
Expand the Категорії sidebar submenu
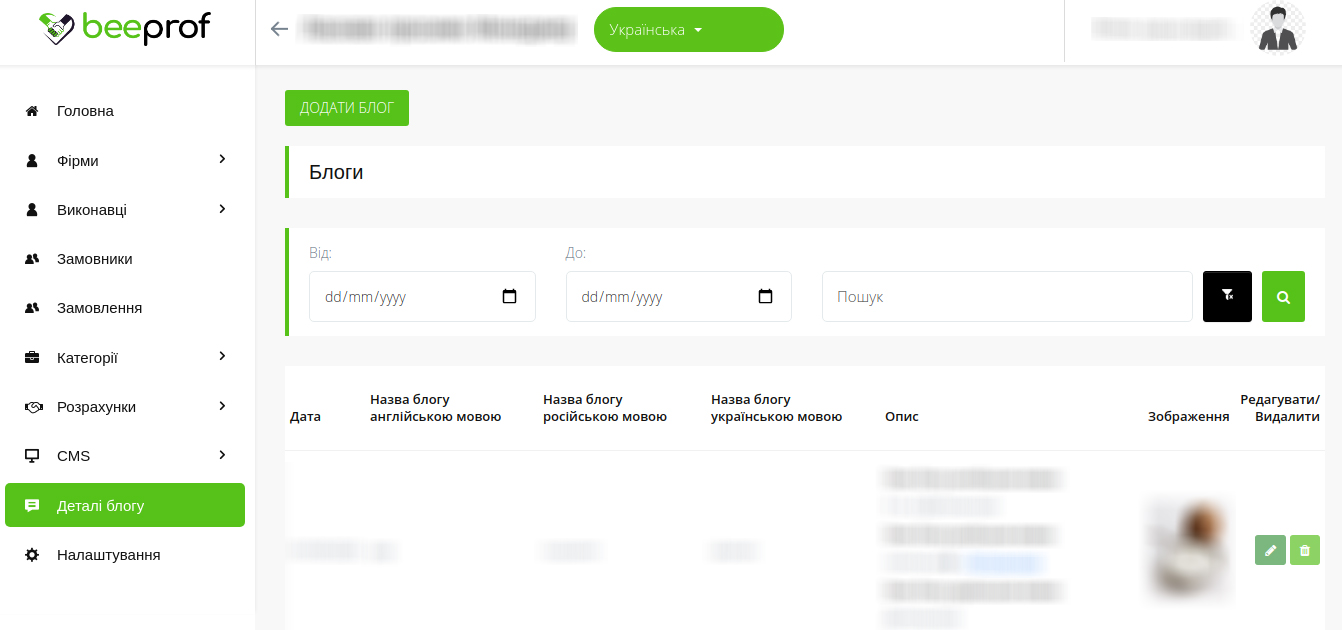point(221,357)
